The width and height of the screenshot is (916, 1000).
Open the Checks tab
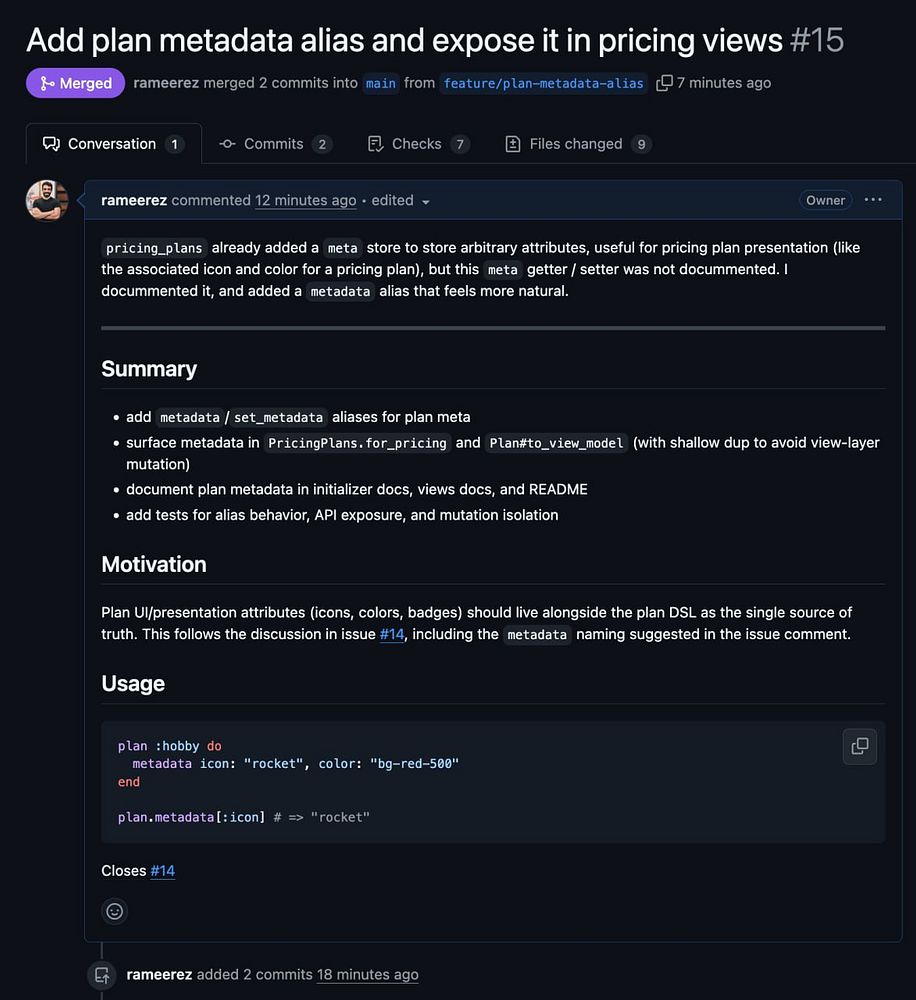(417, 144)
